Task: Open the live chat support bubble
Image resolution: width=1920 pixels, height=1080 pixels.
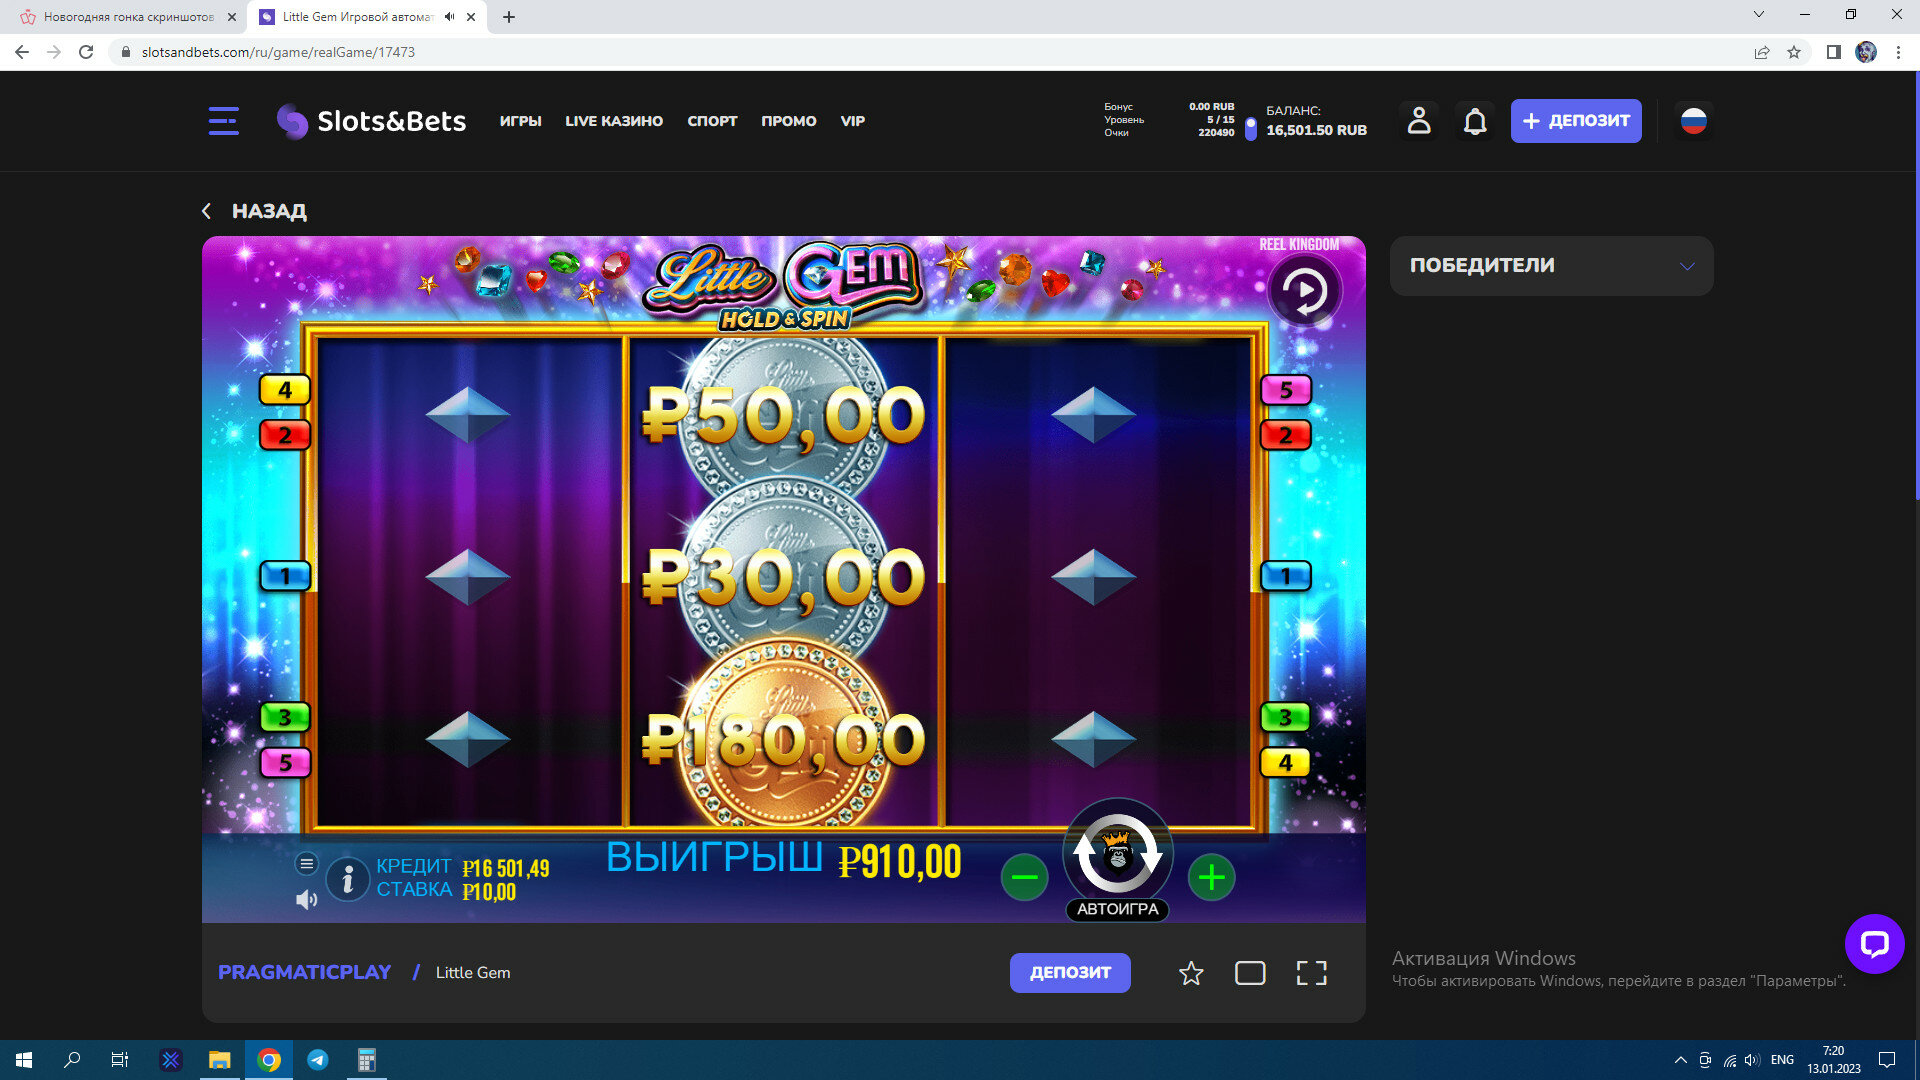Action: 1874,943
